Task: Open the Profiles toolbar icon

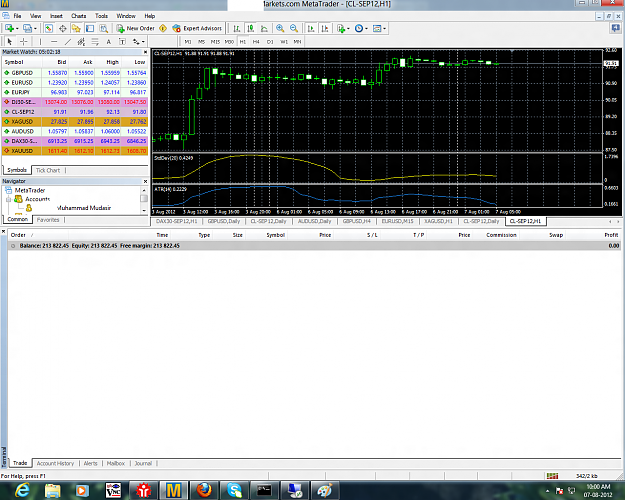Action: tap(27, 28)
